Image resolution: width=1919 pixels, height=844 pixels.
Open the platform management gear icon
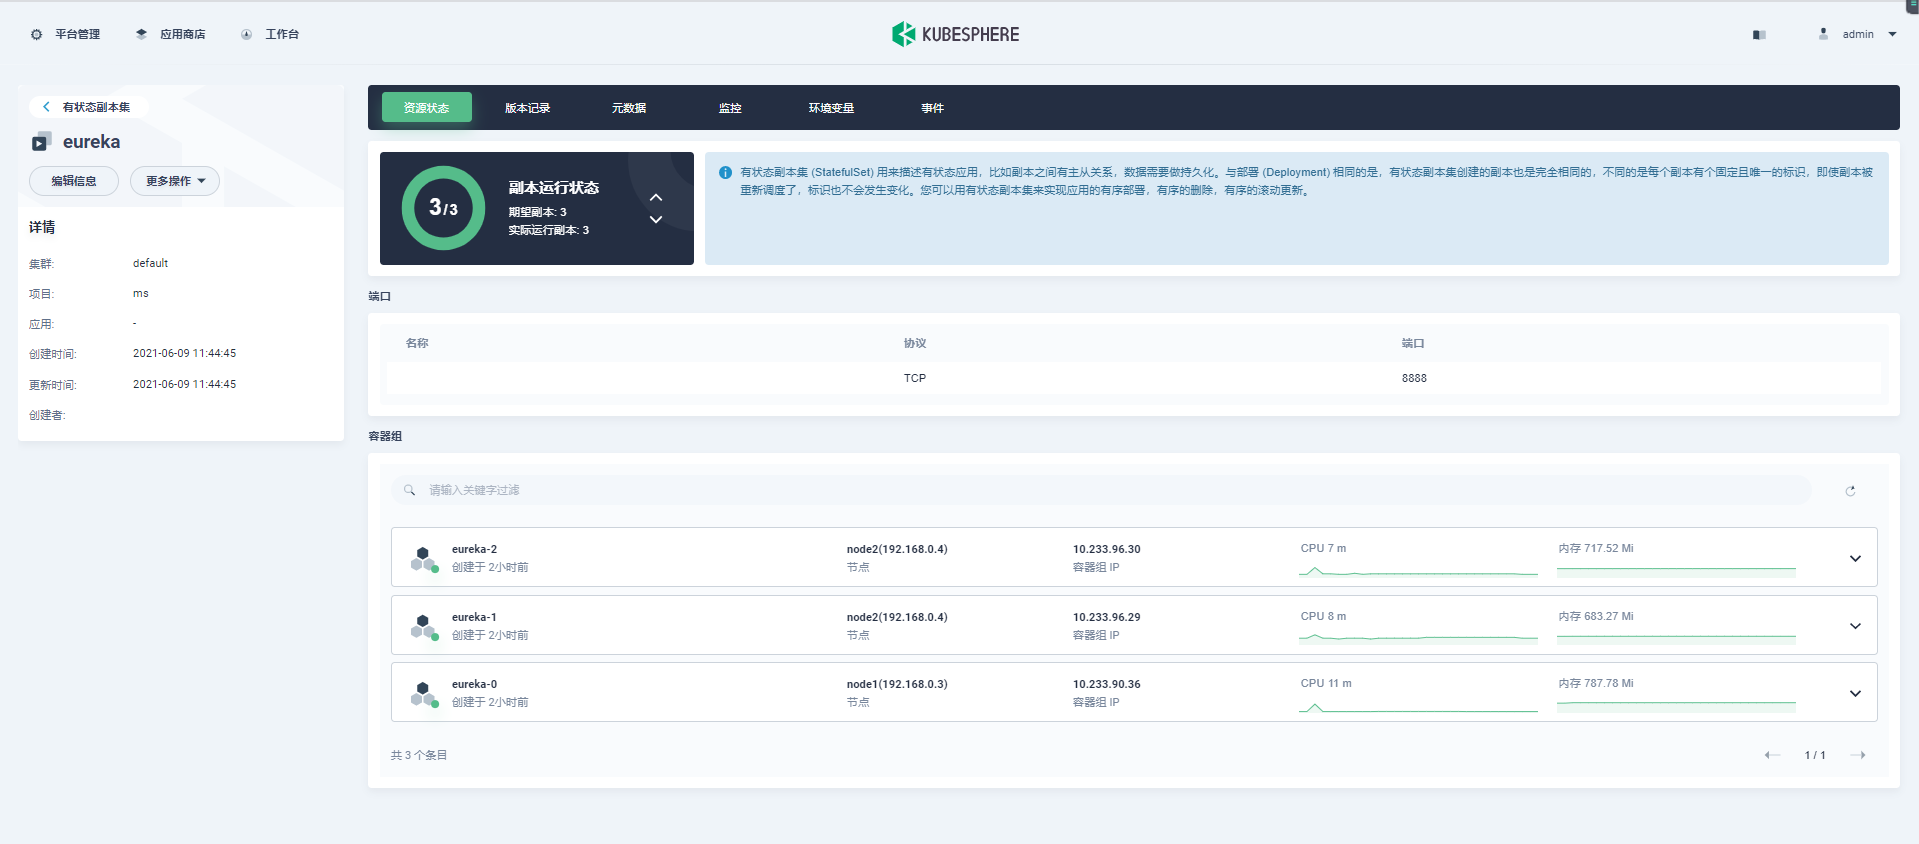pos(37,34)
